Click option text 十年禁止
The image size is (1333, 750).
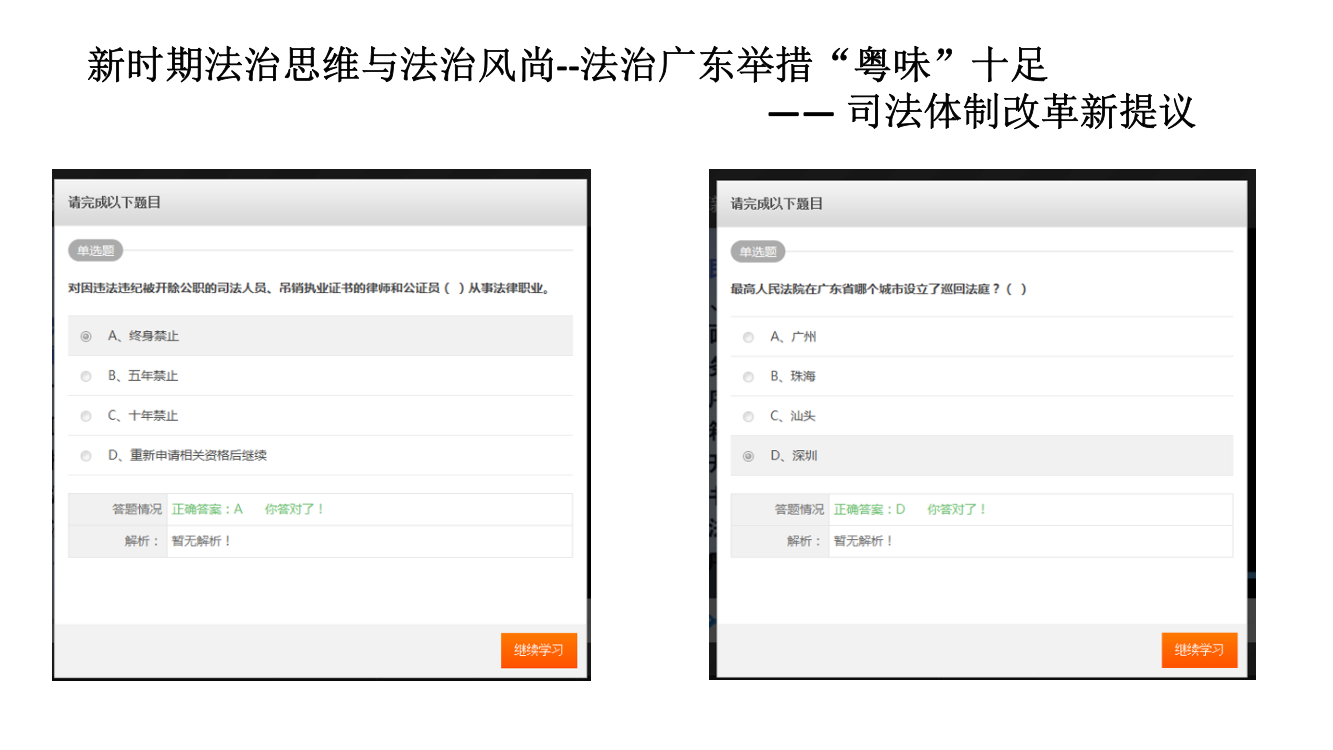tap(154, 416)
